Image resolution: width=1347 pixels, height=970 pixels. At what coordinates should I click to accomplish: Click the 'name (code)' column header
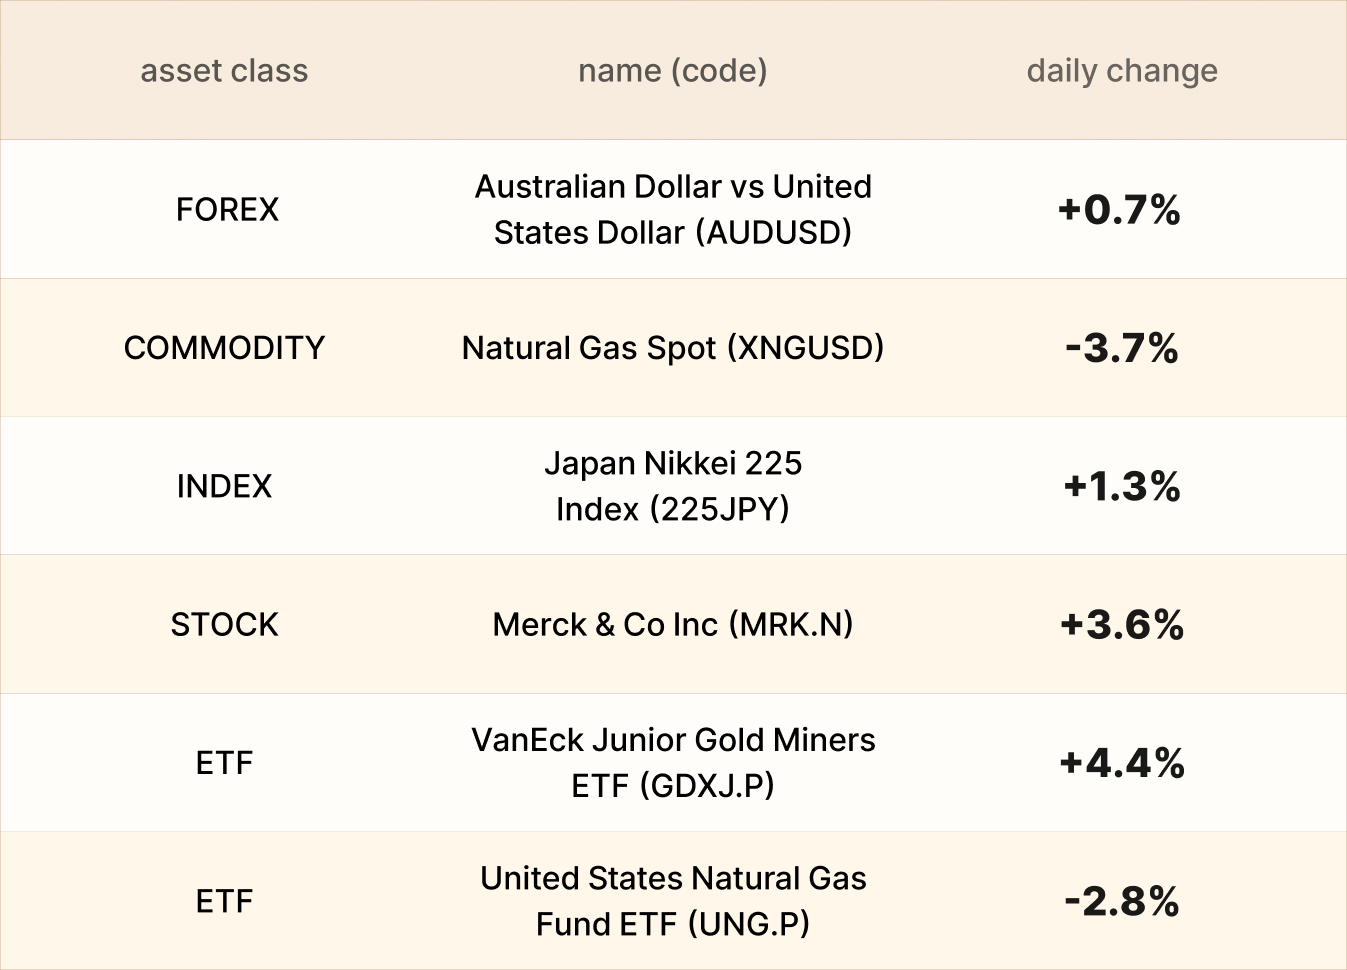672,71
